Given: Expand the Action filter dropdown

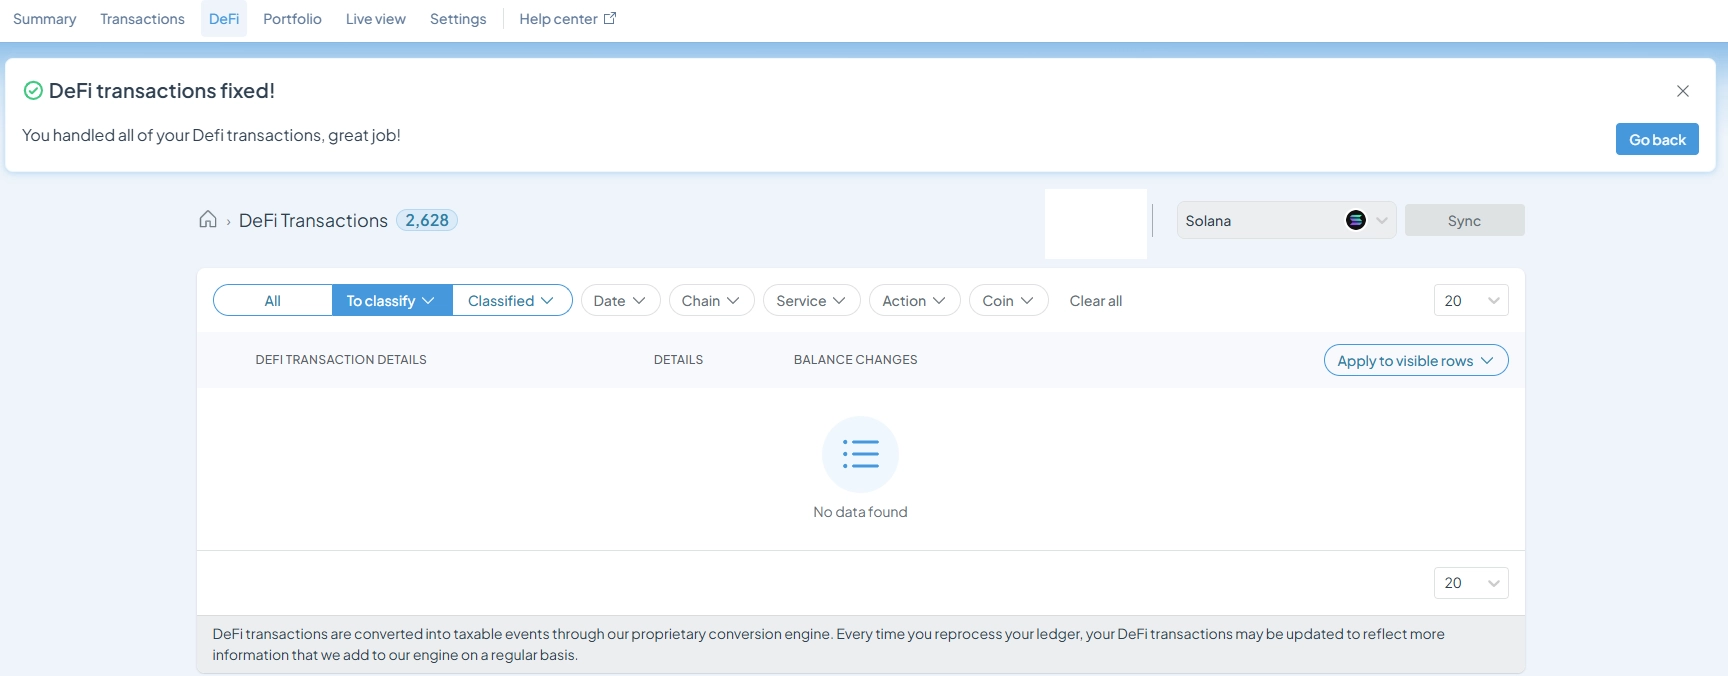Looking at the screenshot, I should (x=914, y=301).
